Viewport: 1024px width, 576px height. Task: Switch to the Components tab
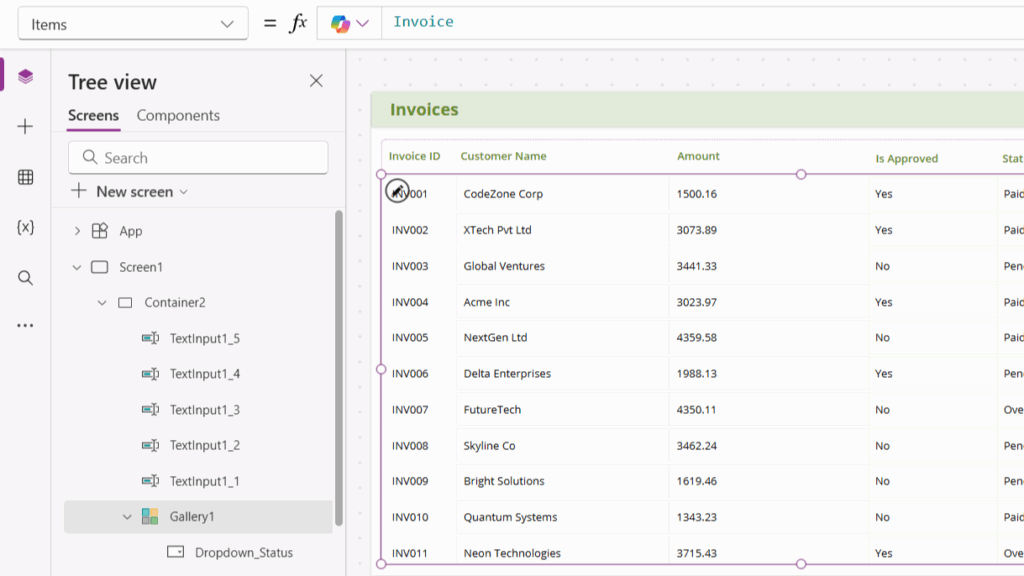point(178,116)
